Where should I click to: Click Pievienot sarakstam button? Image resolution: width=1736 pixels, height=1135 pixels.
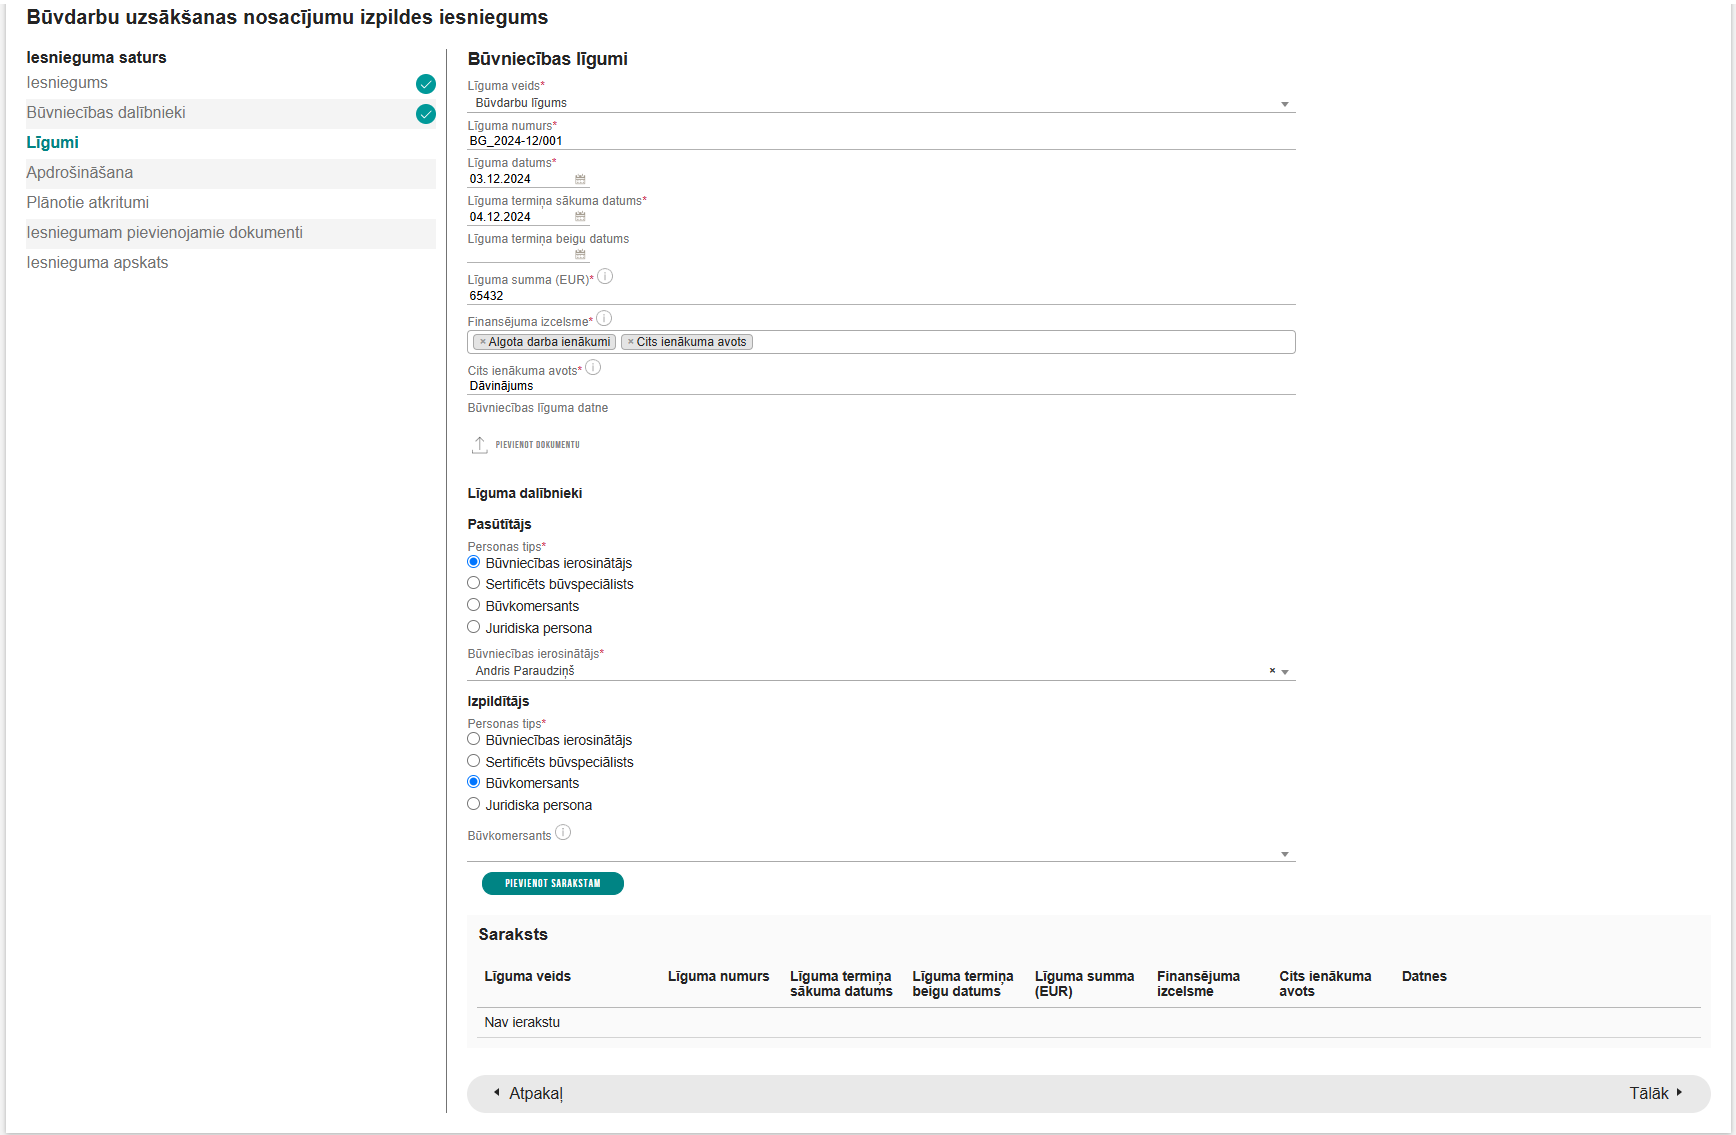click(553, 883)
